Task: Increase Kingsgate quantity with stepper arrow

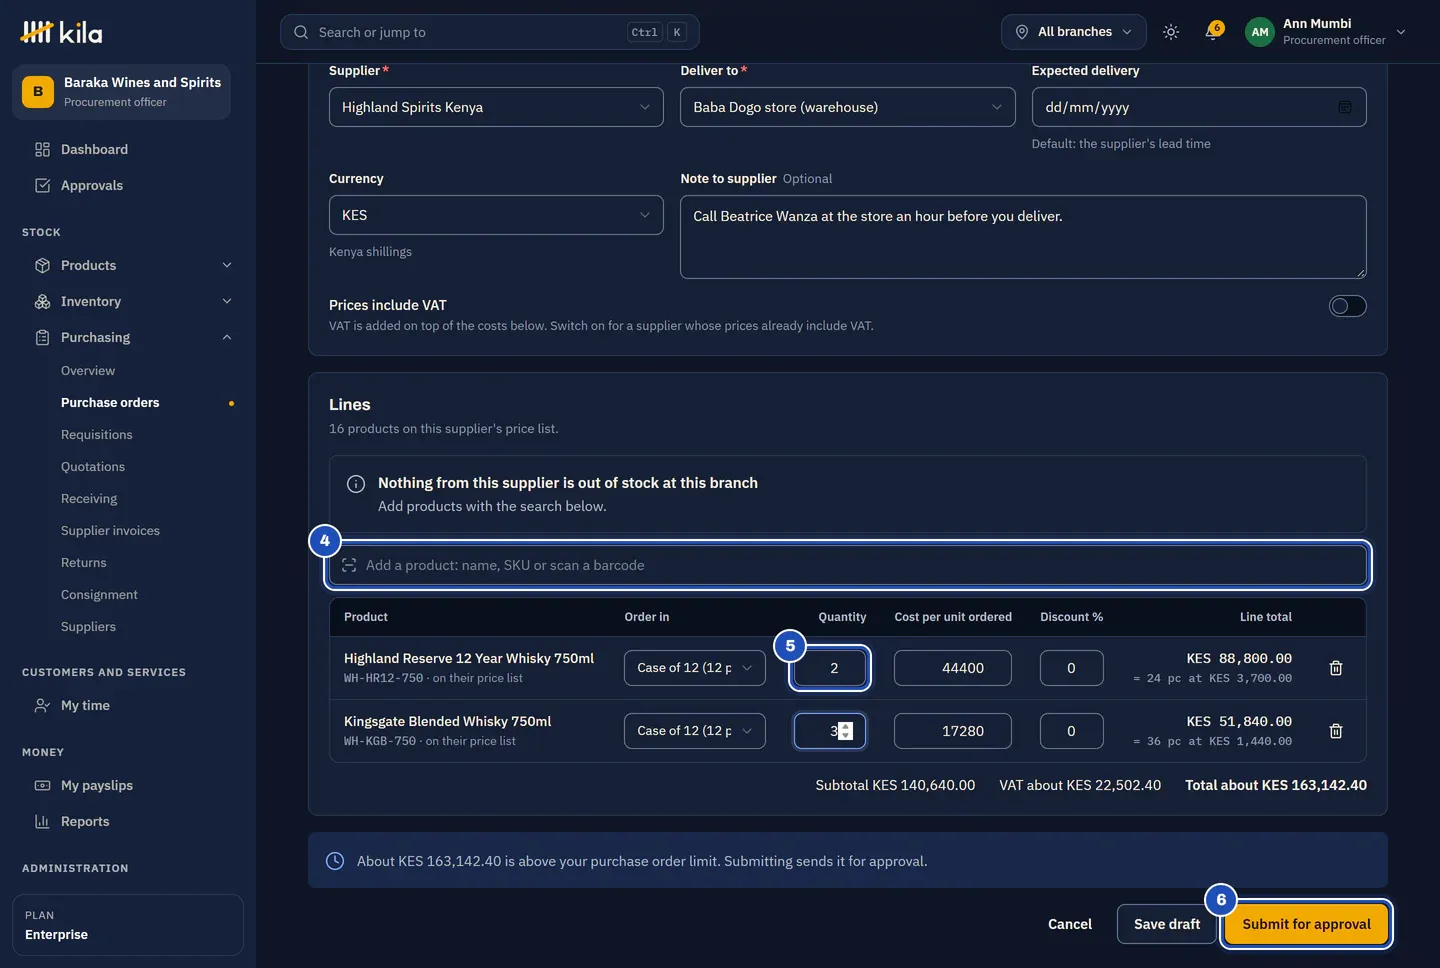Action: tap(846, 726)
